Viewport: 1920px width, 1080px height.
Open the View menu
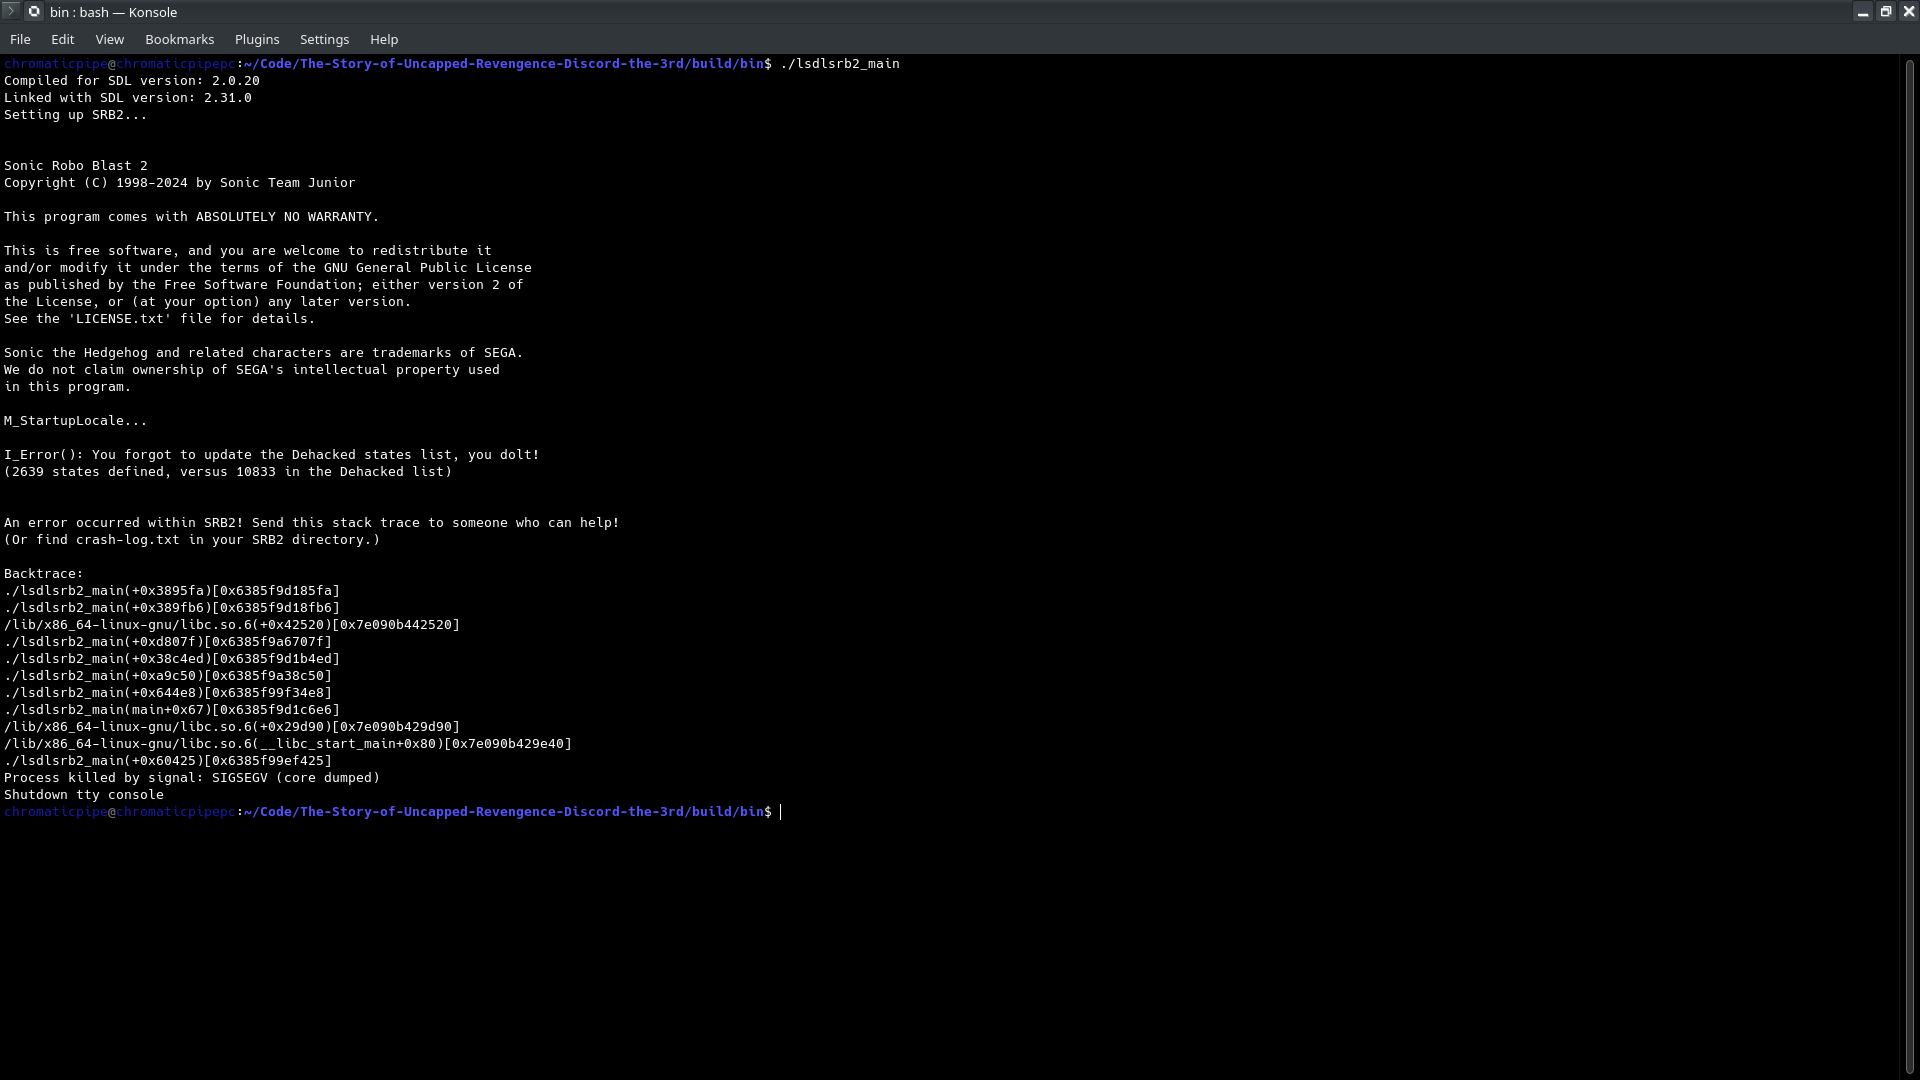(110, 40)
